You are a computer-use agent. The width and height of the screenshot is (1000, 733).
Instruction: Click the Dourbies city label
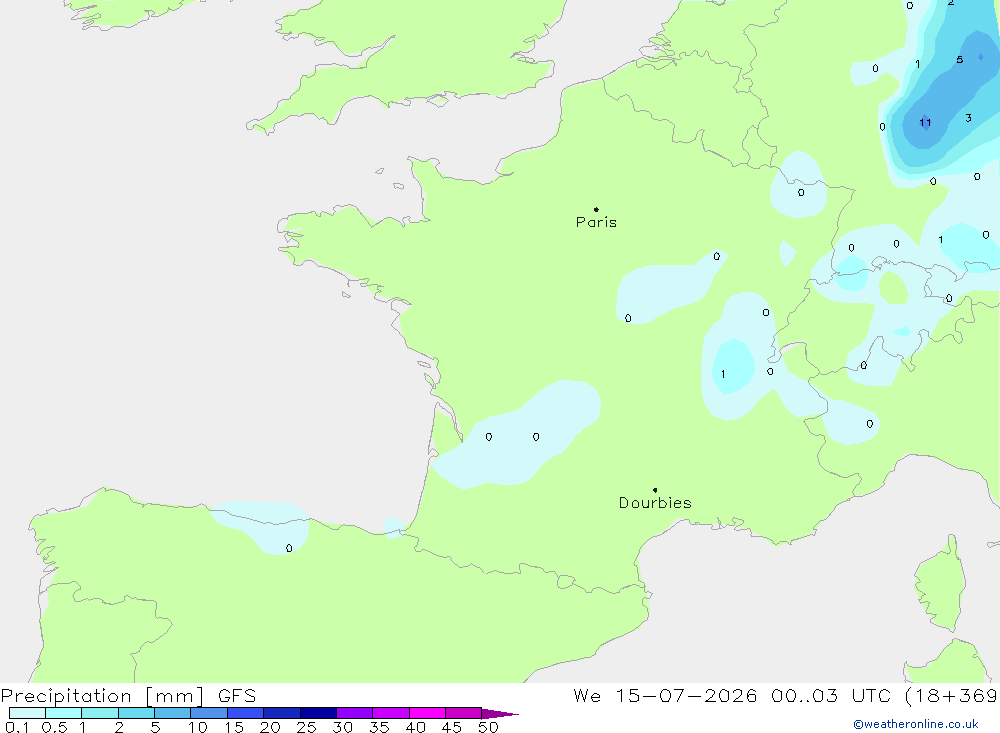click(x=655, y=503)
